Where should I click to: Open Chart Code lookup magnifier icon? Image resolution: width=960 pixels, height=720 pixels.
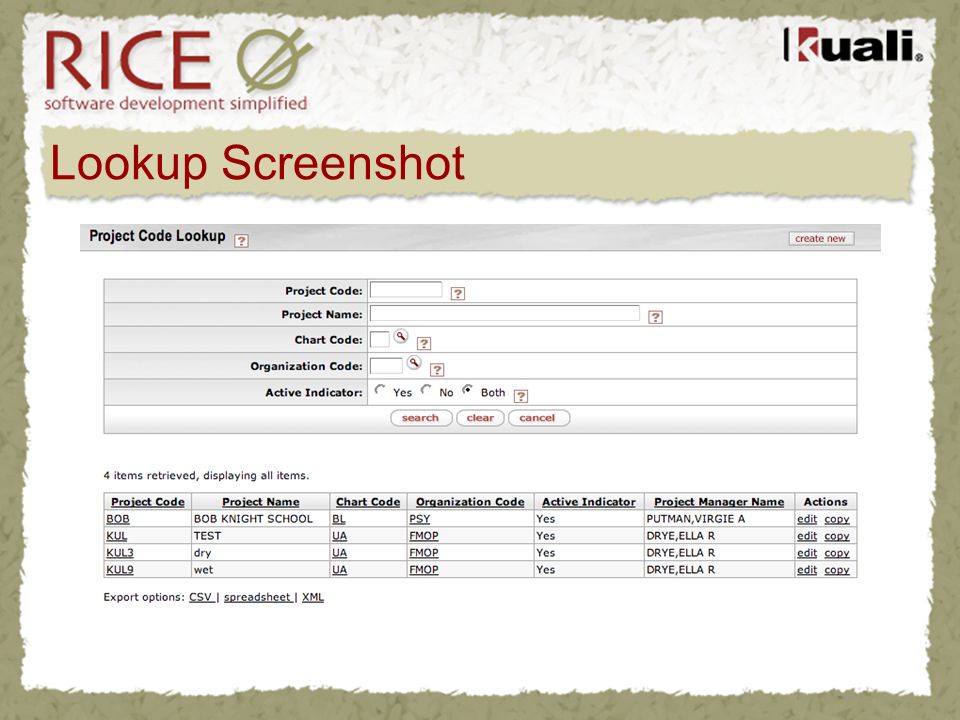point(400,336)
